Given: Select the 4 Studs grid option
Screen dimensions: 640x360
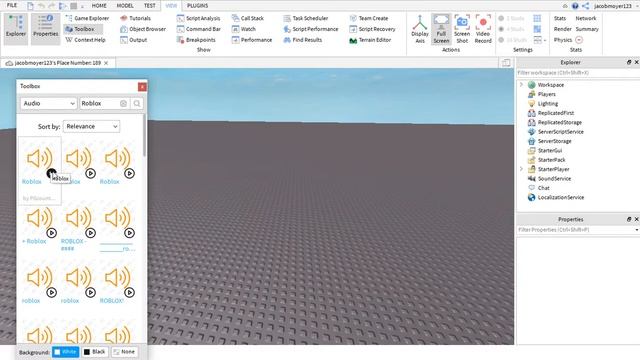Looking at the screenshot, I should [x=512, y=29].
